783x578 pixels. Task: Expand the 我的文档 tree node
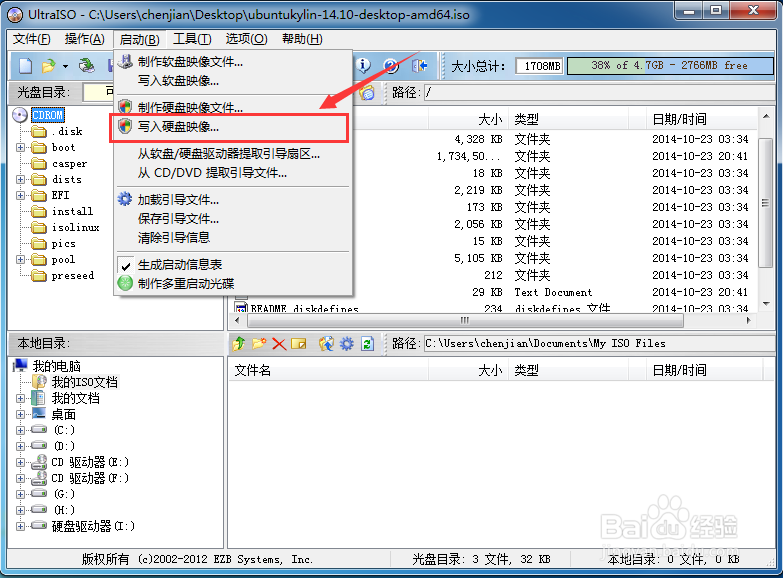click(20, 398)
